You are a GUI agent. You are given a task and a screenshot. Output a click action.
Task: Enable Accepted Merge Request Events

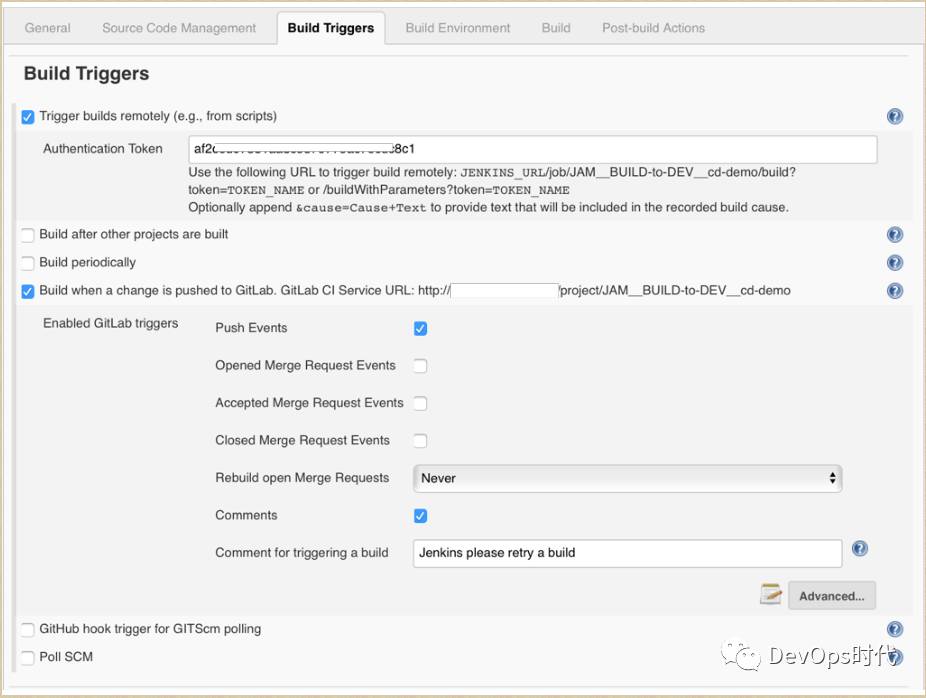(421, 404)
